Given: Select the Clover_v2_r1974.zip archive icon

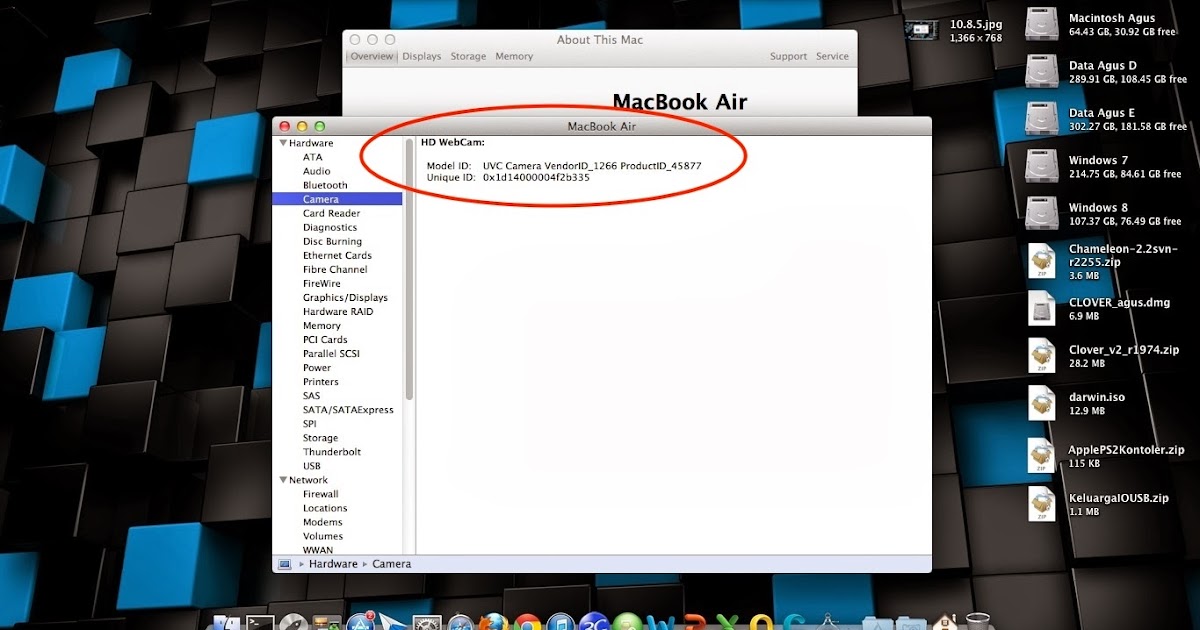Looking at the screenshot, I should point(1042,356).
